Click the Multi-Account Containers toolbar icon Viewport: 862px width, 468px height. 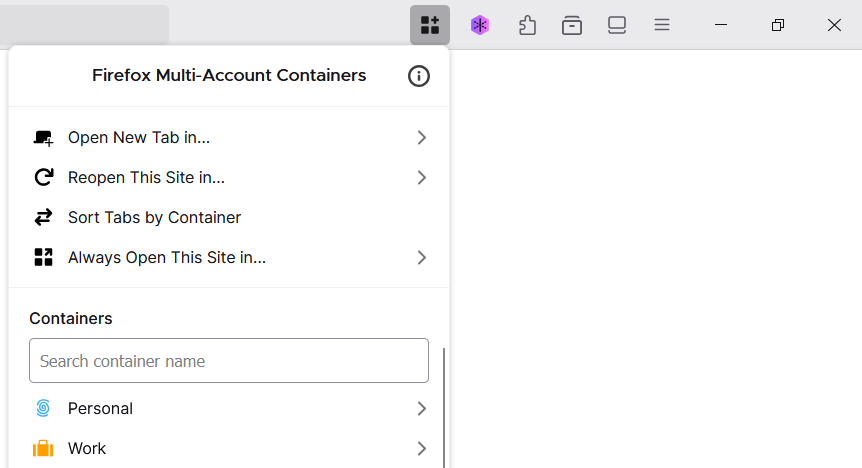[430, 25]
